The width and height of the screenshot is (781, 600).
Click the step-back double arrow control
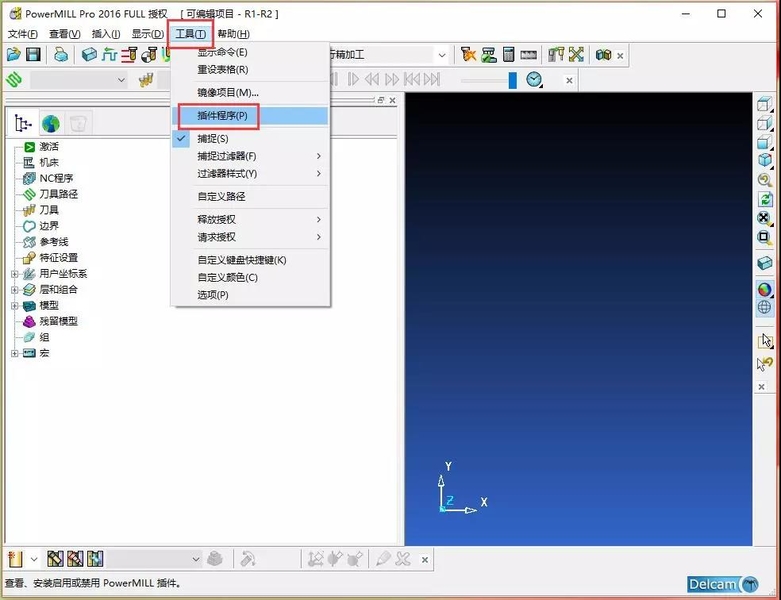point(372,79)
